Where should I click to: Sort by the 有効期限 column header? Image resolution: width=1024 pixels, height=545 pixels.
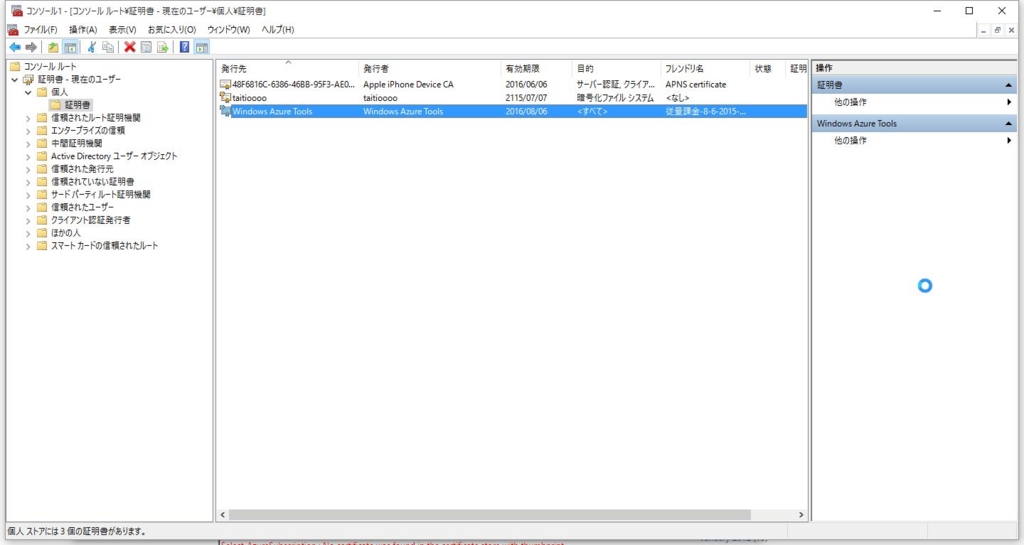(536, 68)
